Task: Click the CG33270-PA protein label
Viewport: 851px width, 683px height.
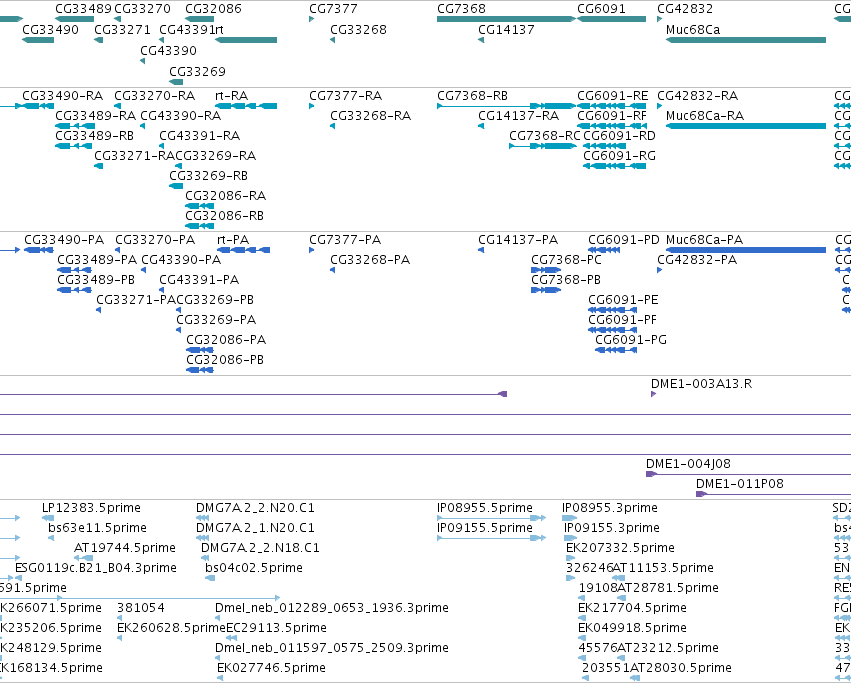Action: point(155,239)
